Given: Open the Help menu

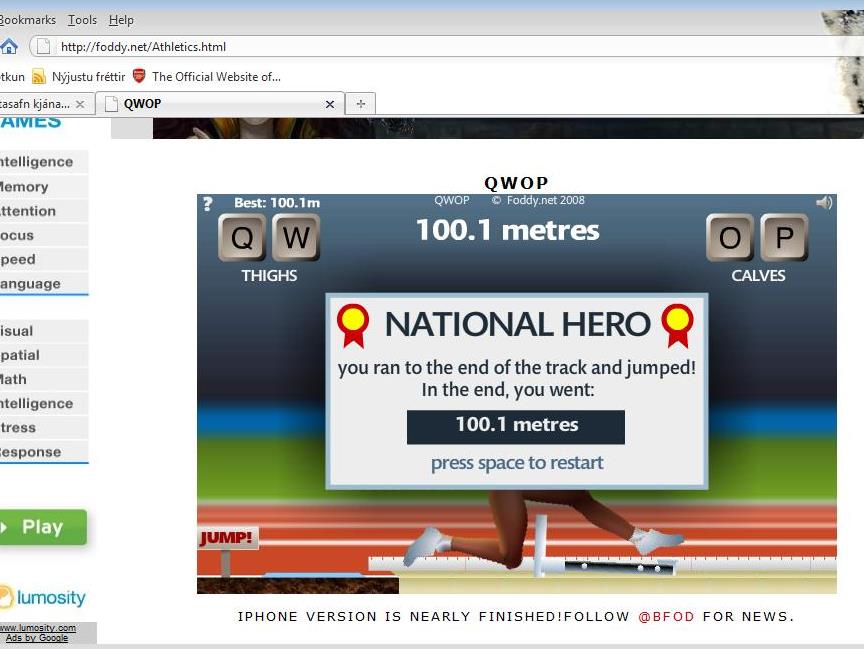Looking at the screenshot, I should 121,20.
